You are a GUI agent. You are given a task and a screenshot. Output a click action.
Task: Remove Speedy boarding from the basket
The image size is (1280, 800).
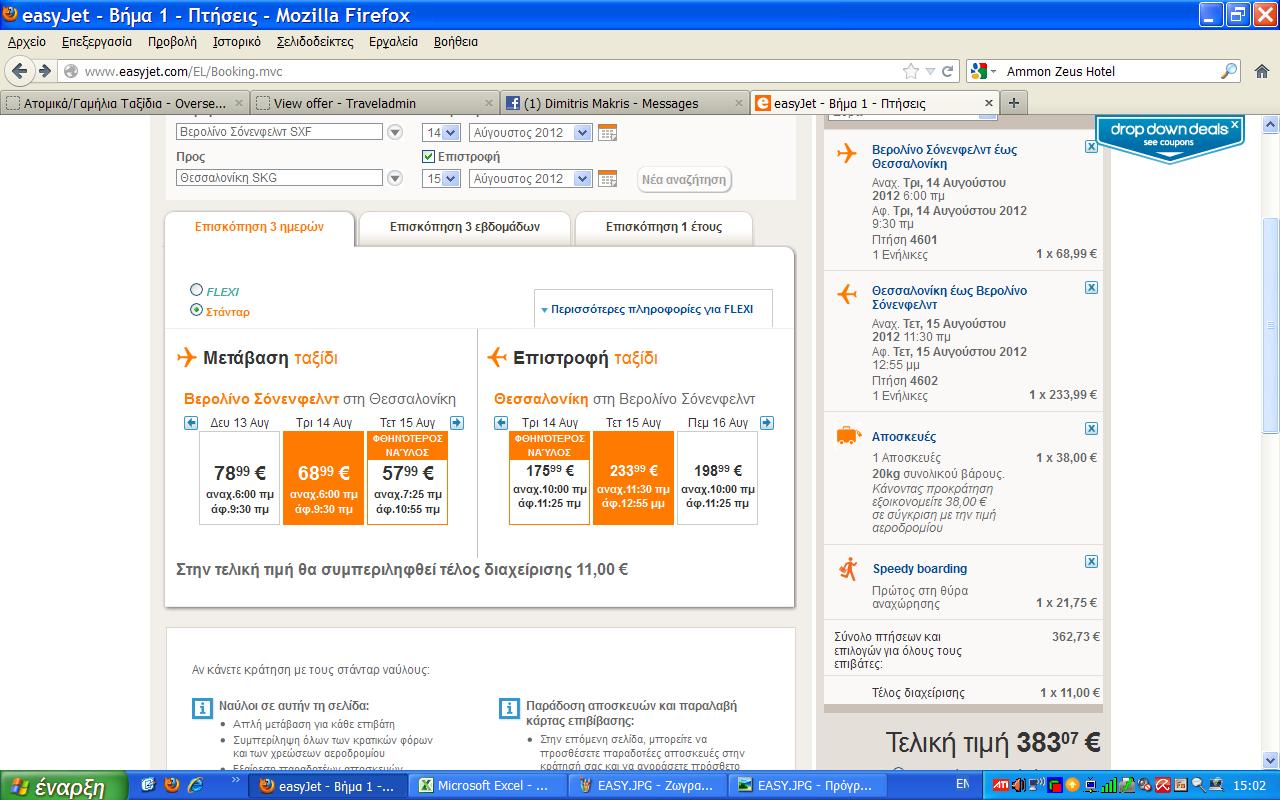coord(1091,560)
